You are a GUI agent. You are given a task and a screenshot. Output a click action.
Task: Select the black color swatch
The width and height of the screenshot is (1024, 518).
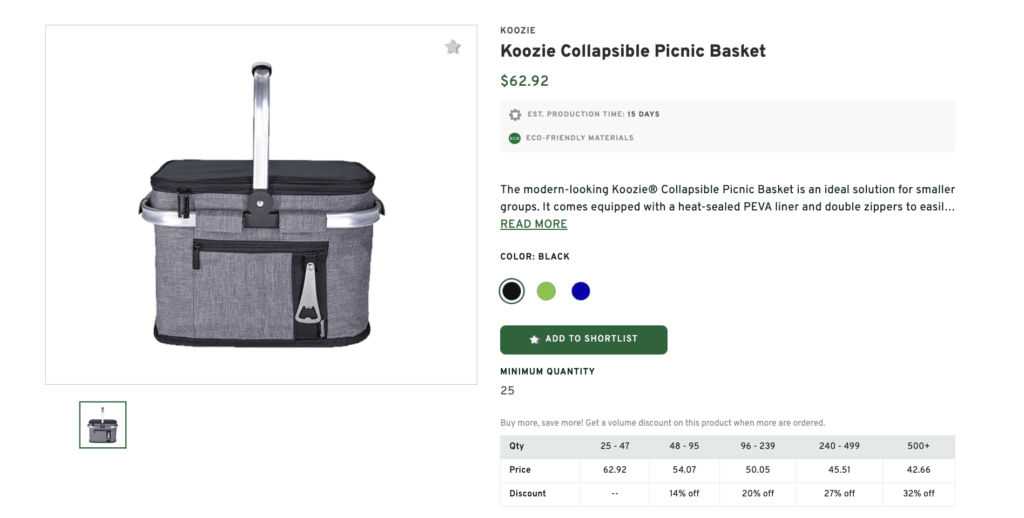(x=512, y=291)
